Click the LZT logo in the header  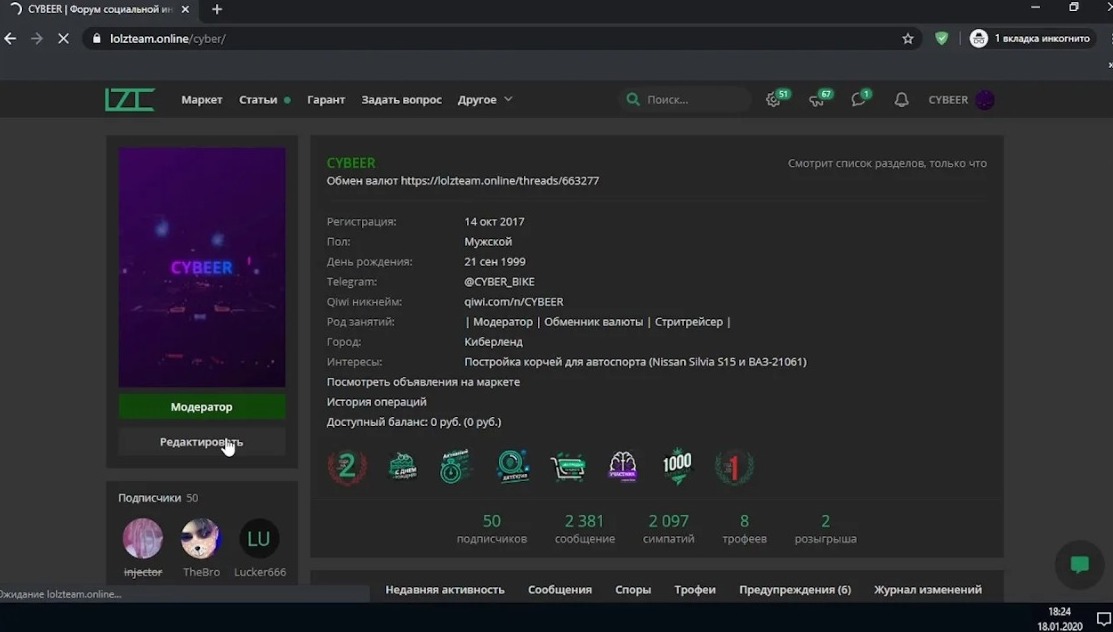tap(130, 100)
